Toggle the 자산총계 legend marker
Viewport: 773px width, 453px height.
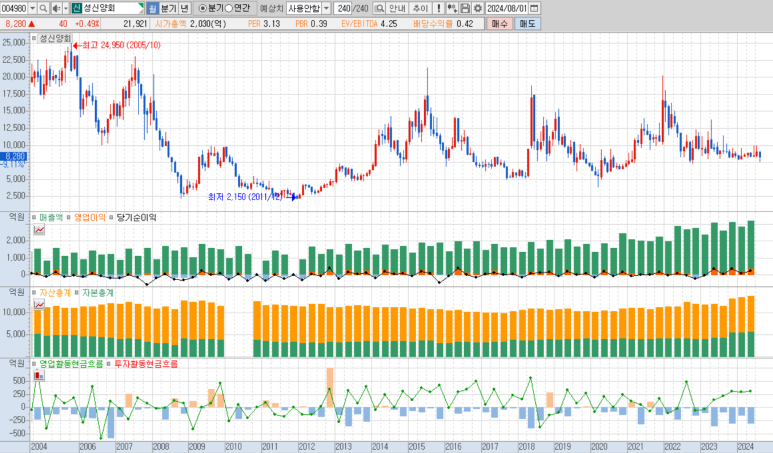(34, 292)
